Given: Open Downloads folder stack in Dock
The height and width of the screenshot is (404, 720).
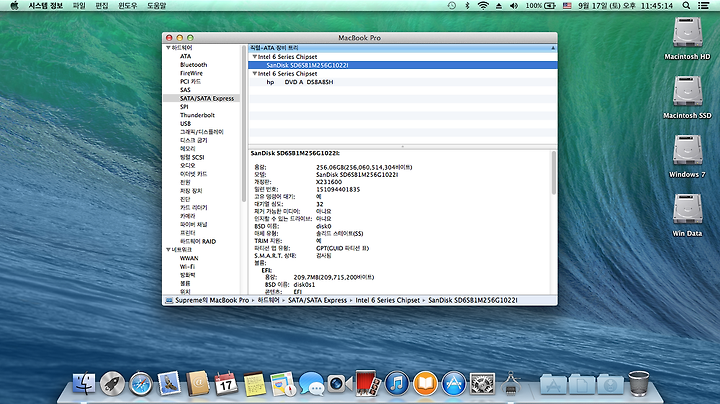Looking at the screenshot, I should point(610,384).
